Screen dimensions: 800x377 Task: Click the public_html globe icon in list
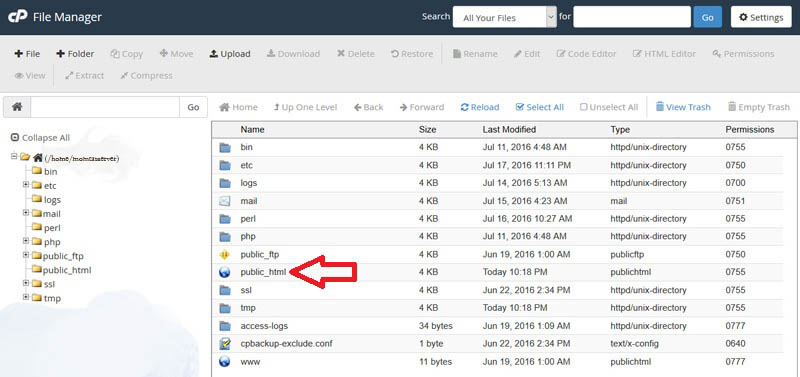pyautogui.click(x=224, y=272)
